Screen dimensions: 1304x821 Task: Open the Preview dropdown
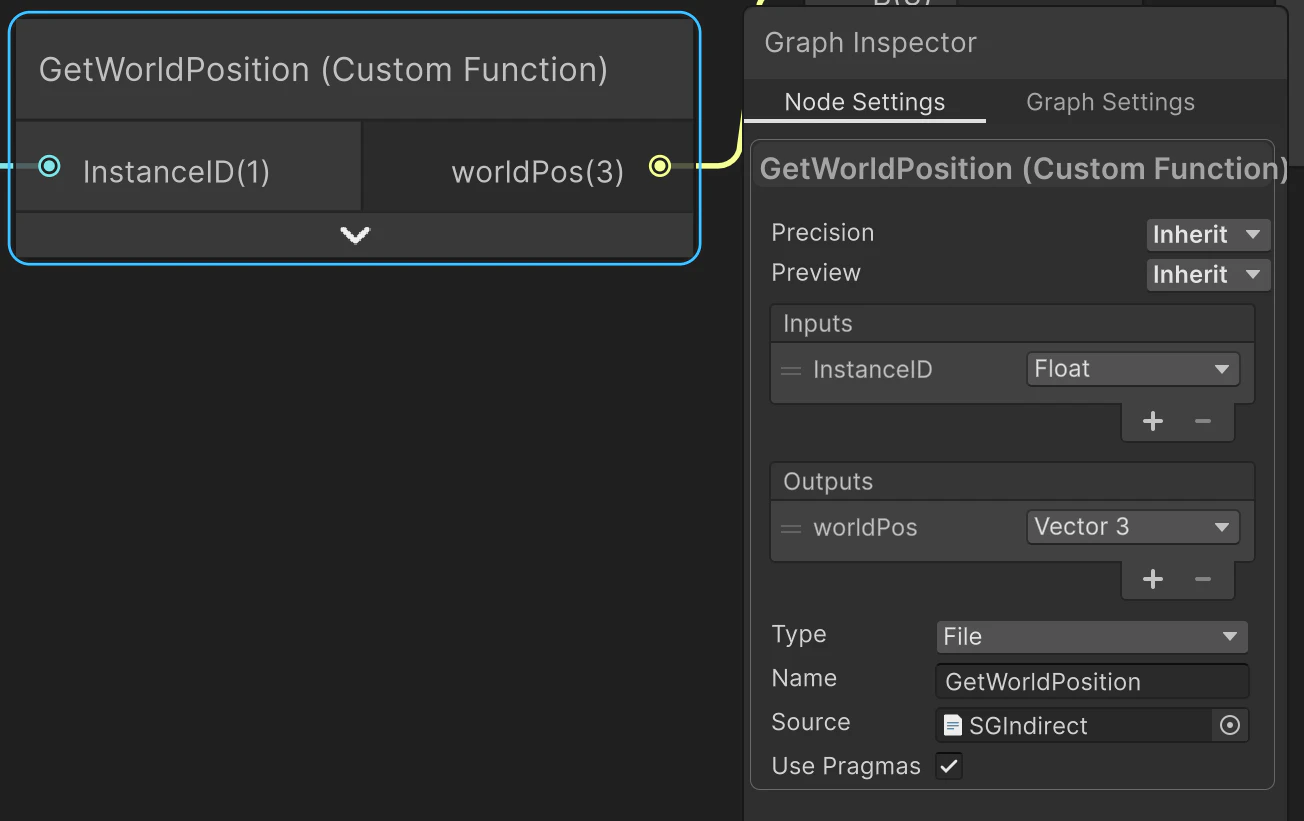tap(1208, 275)
